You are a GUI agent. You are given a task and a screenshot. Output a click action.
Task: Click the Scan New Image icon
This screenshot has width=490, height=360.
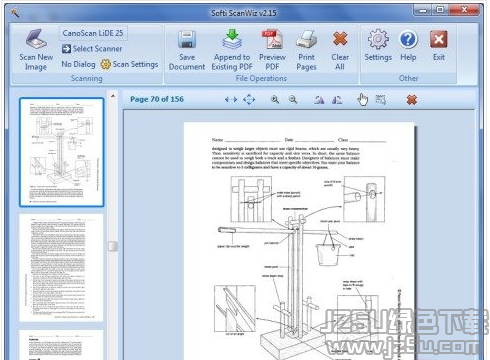pos(36,39)
